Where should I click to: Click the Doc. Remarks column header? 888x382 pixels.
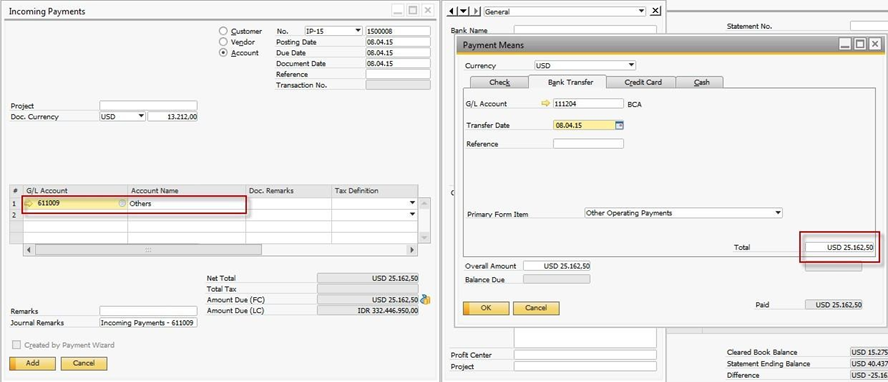[x=289, y=191]
